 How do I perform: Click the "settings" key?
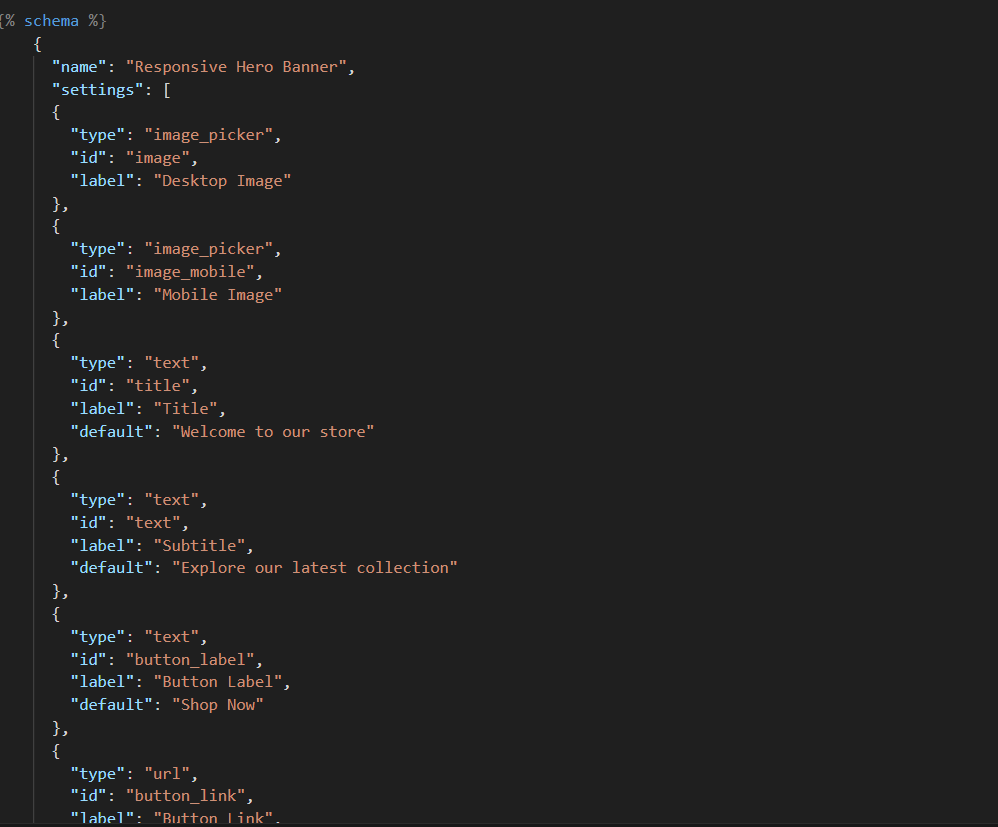coord(98,90)
